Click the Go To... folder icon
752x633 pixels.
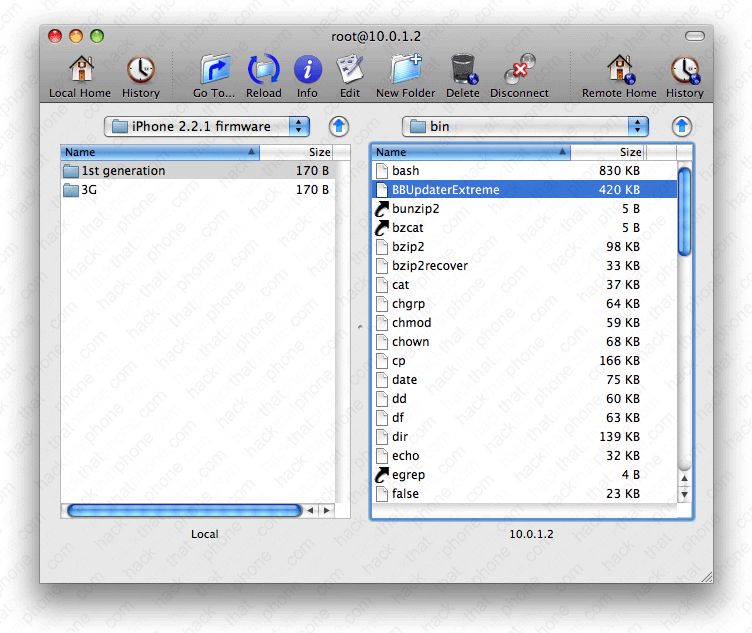214,70
